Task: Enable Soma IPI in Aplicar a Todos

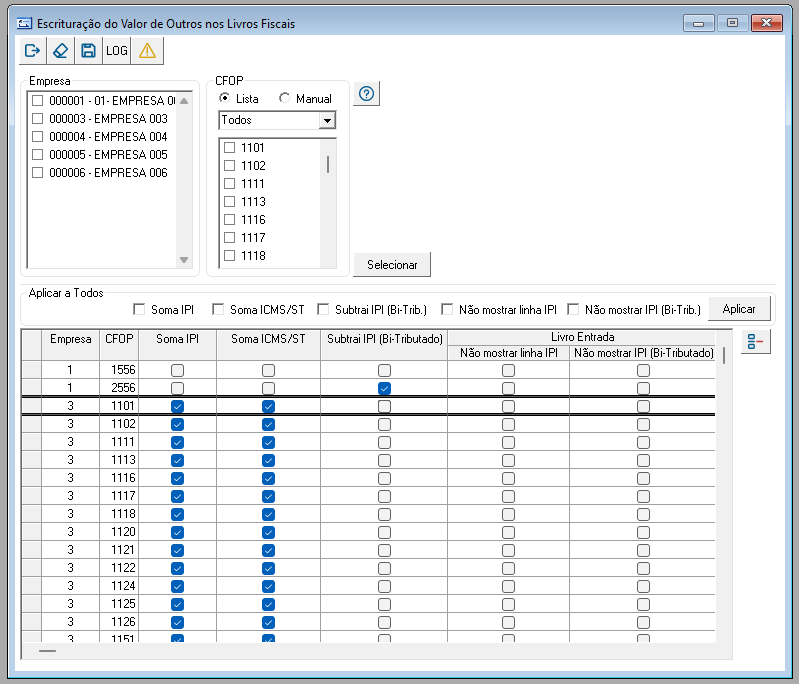Action: 139,309
